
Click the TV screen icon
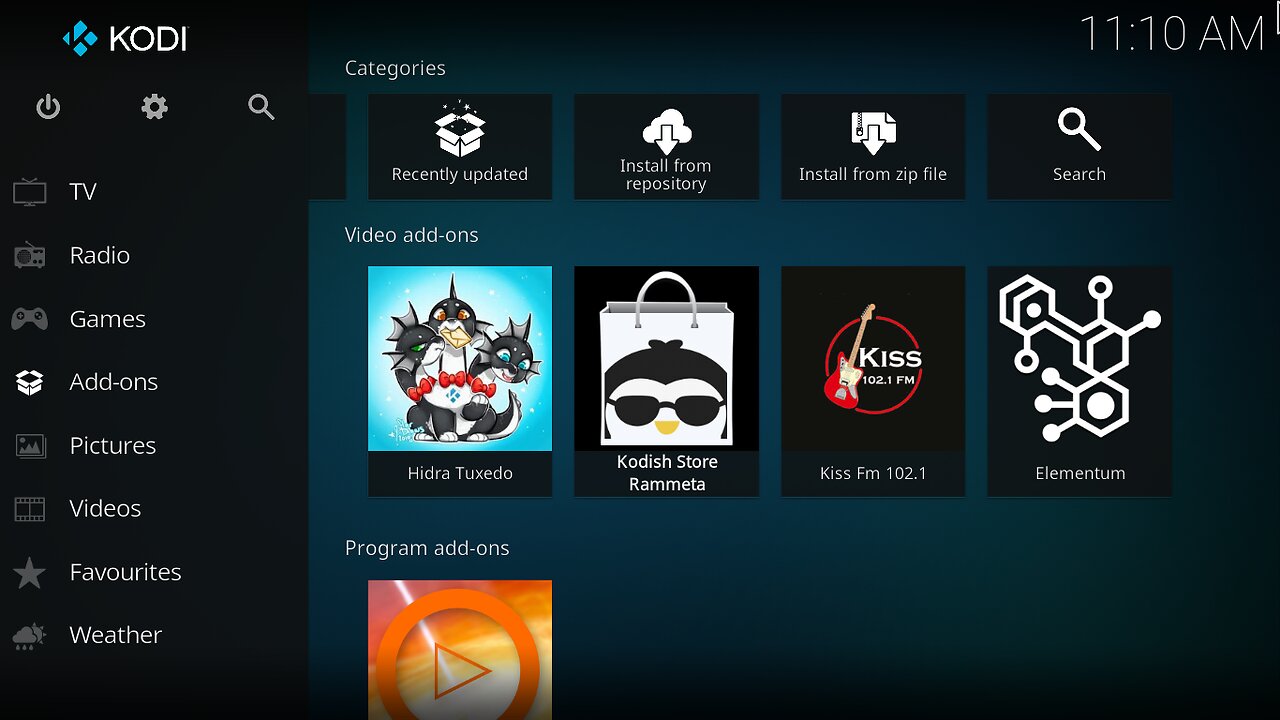pos(30,192)
